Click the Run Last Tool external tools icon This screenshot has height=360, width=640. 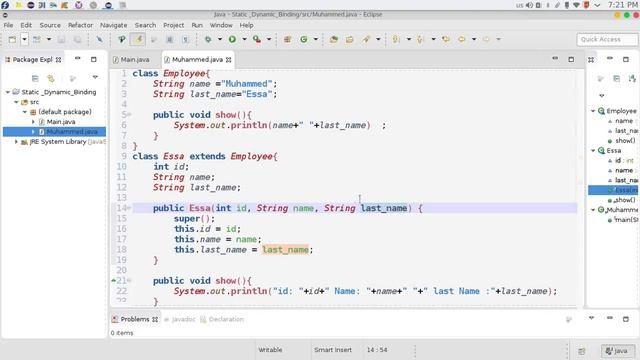click(x=257, y=39)
